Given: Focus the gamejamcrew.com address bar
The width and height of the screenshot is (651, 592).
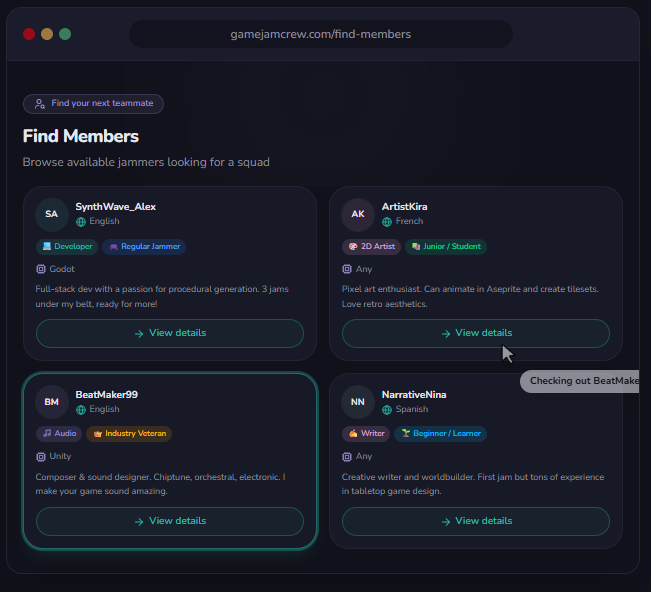Looking at the screenshot, I should pyautogui.click(x=320, y=34).
